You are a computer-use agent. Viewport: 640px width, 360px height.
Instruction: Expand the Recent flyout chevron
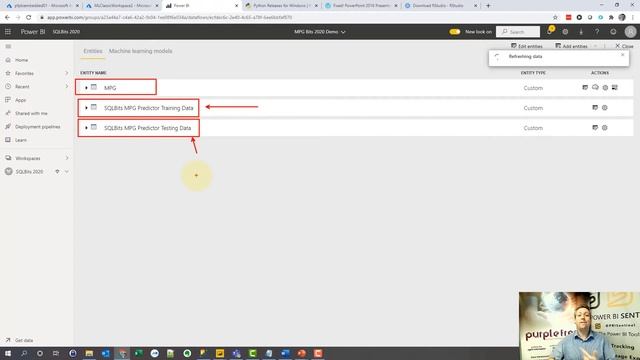(x=67, y=87)
